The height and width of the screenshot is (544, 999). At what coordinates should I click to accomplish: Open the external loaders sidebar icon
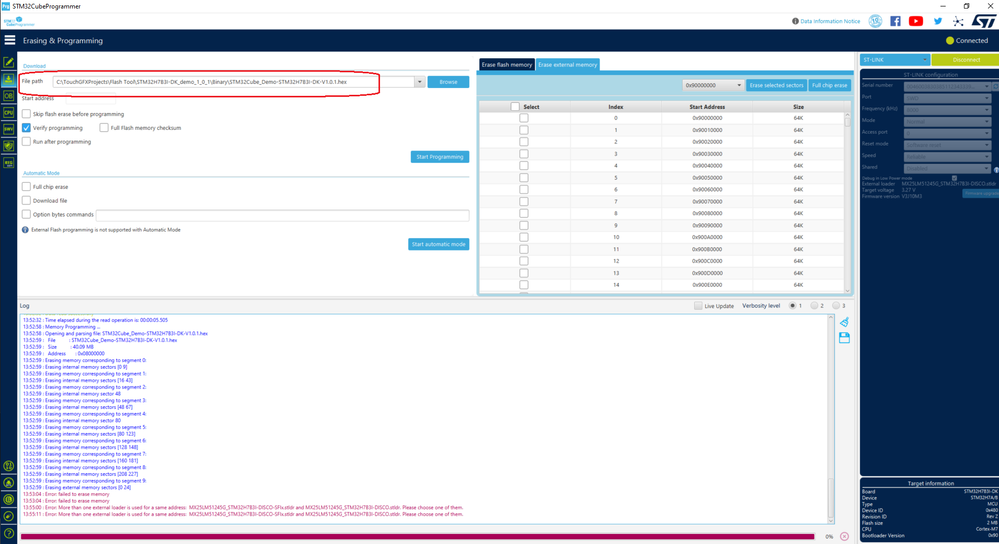click(8, 499)
